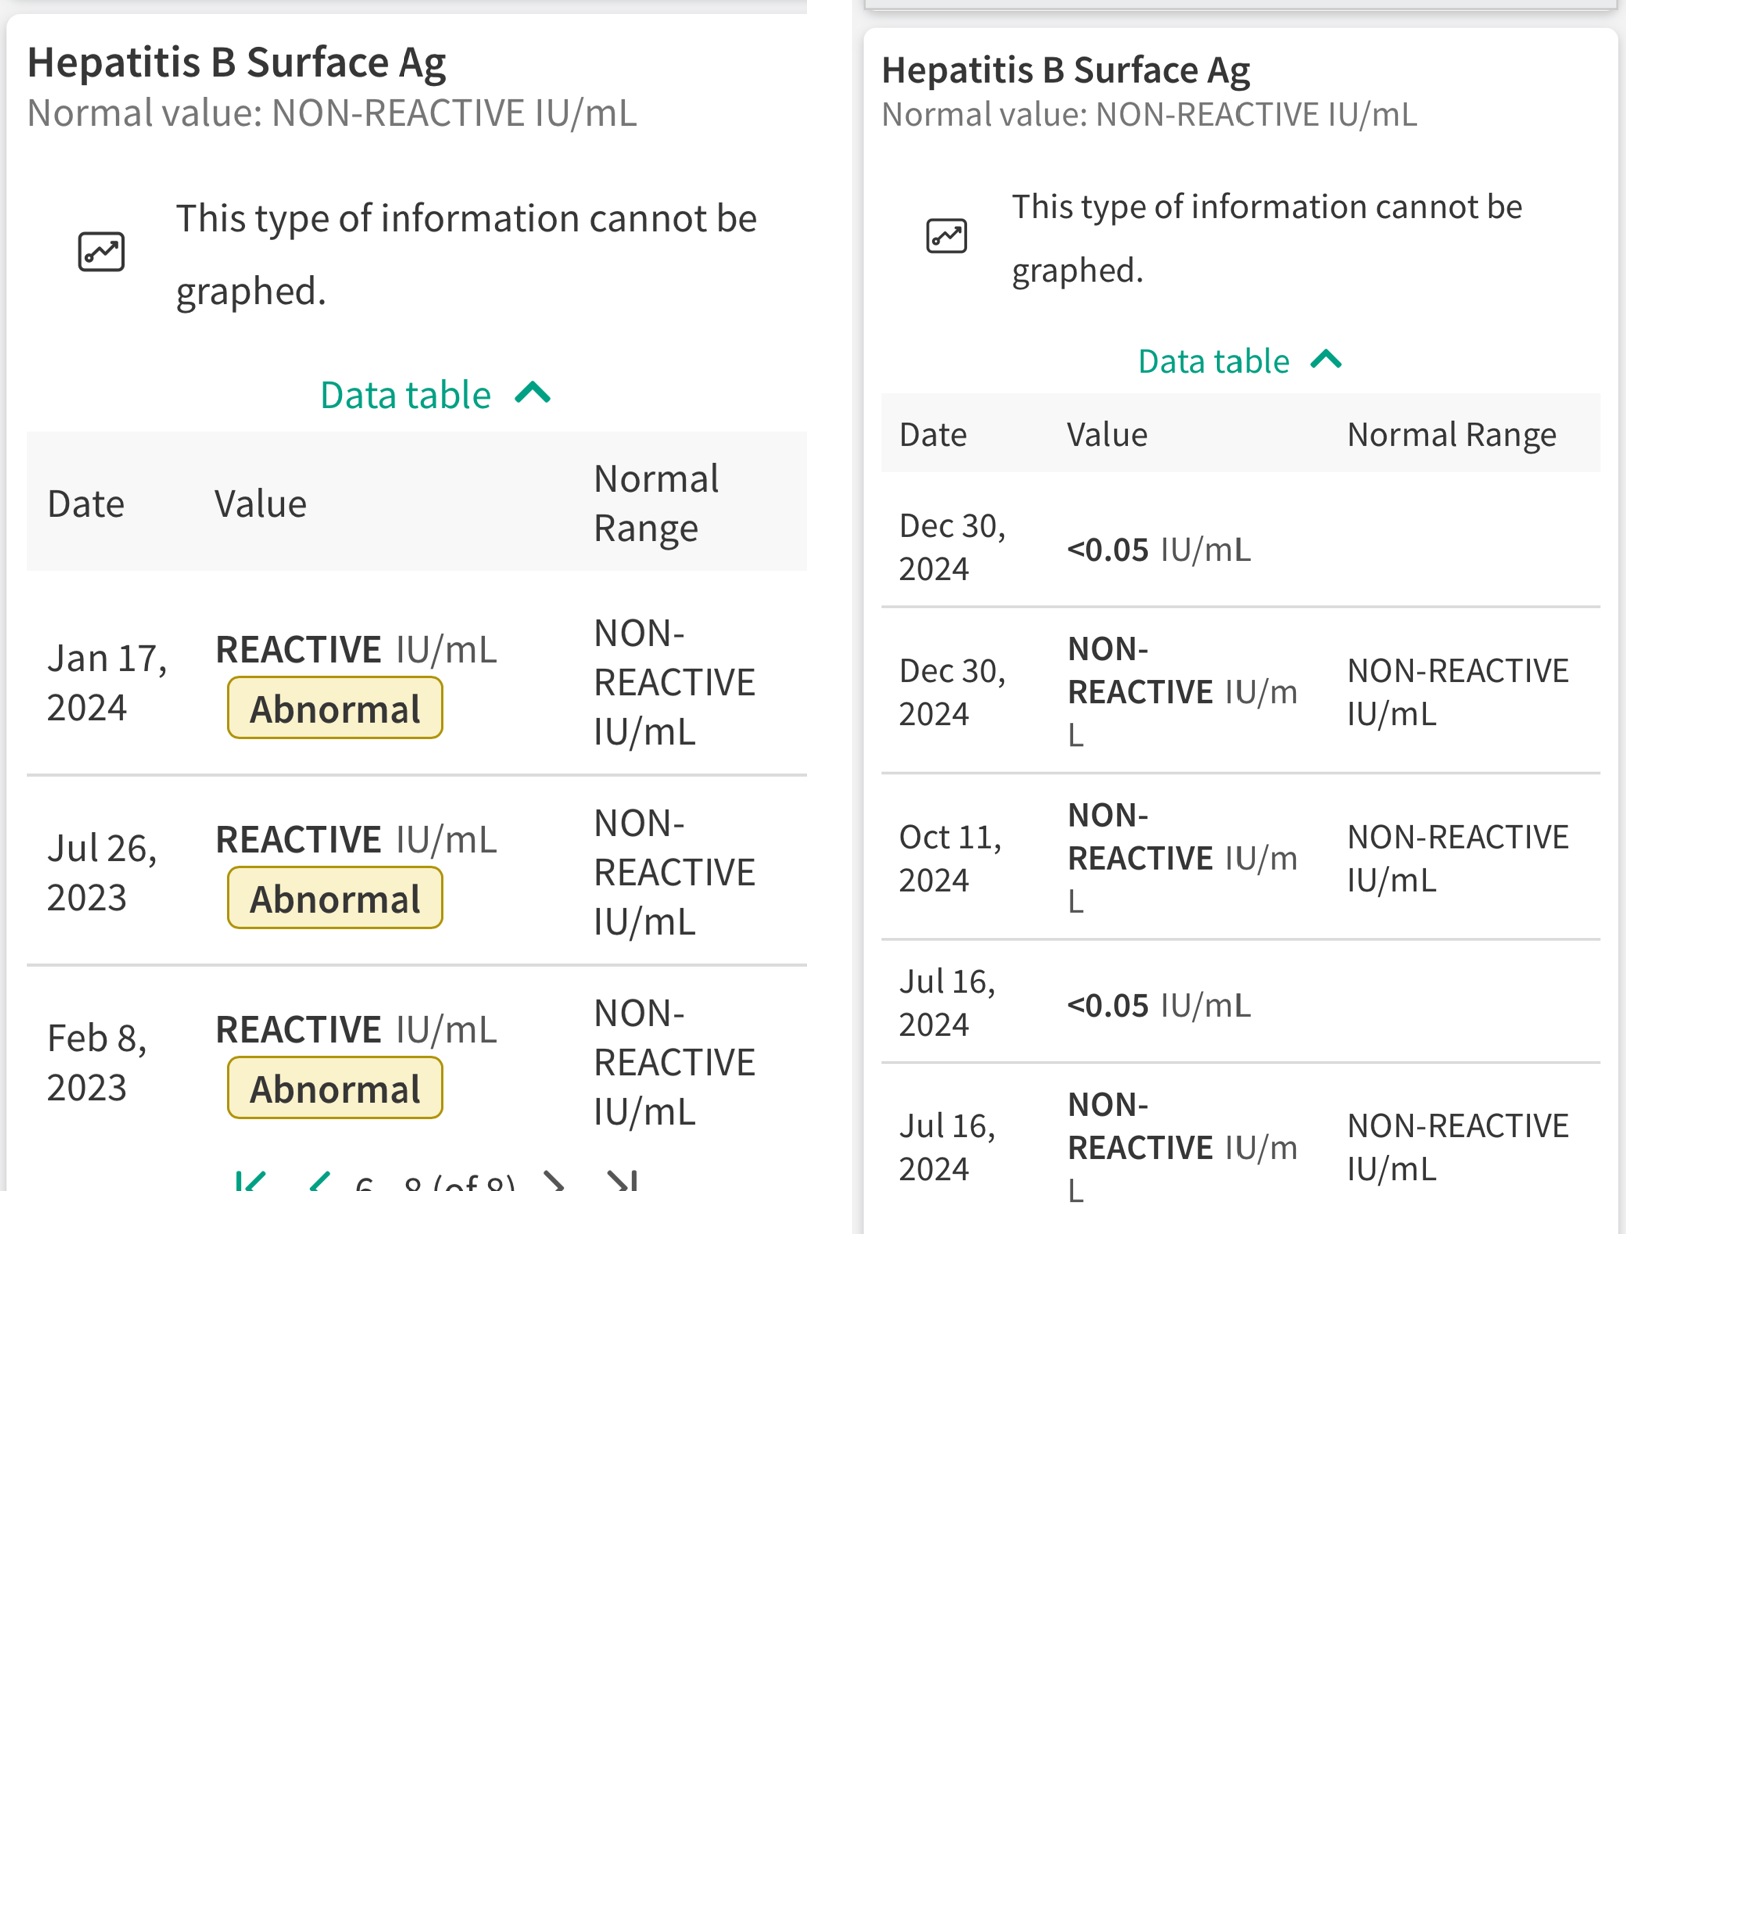Image resolution: width=1746 pixels, height=1931 pixels.
Task: Select the 'Feb 8, 2023' date cell
Action: pos(97,1063)
